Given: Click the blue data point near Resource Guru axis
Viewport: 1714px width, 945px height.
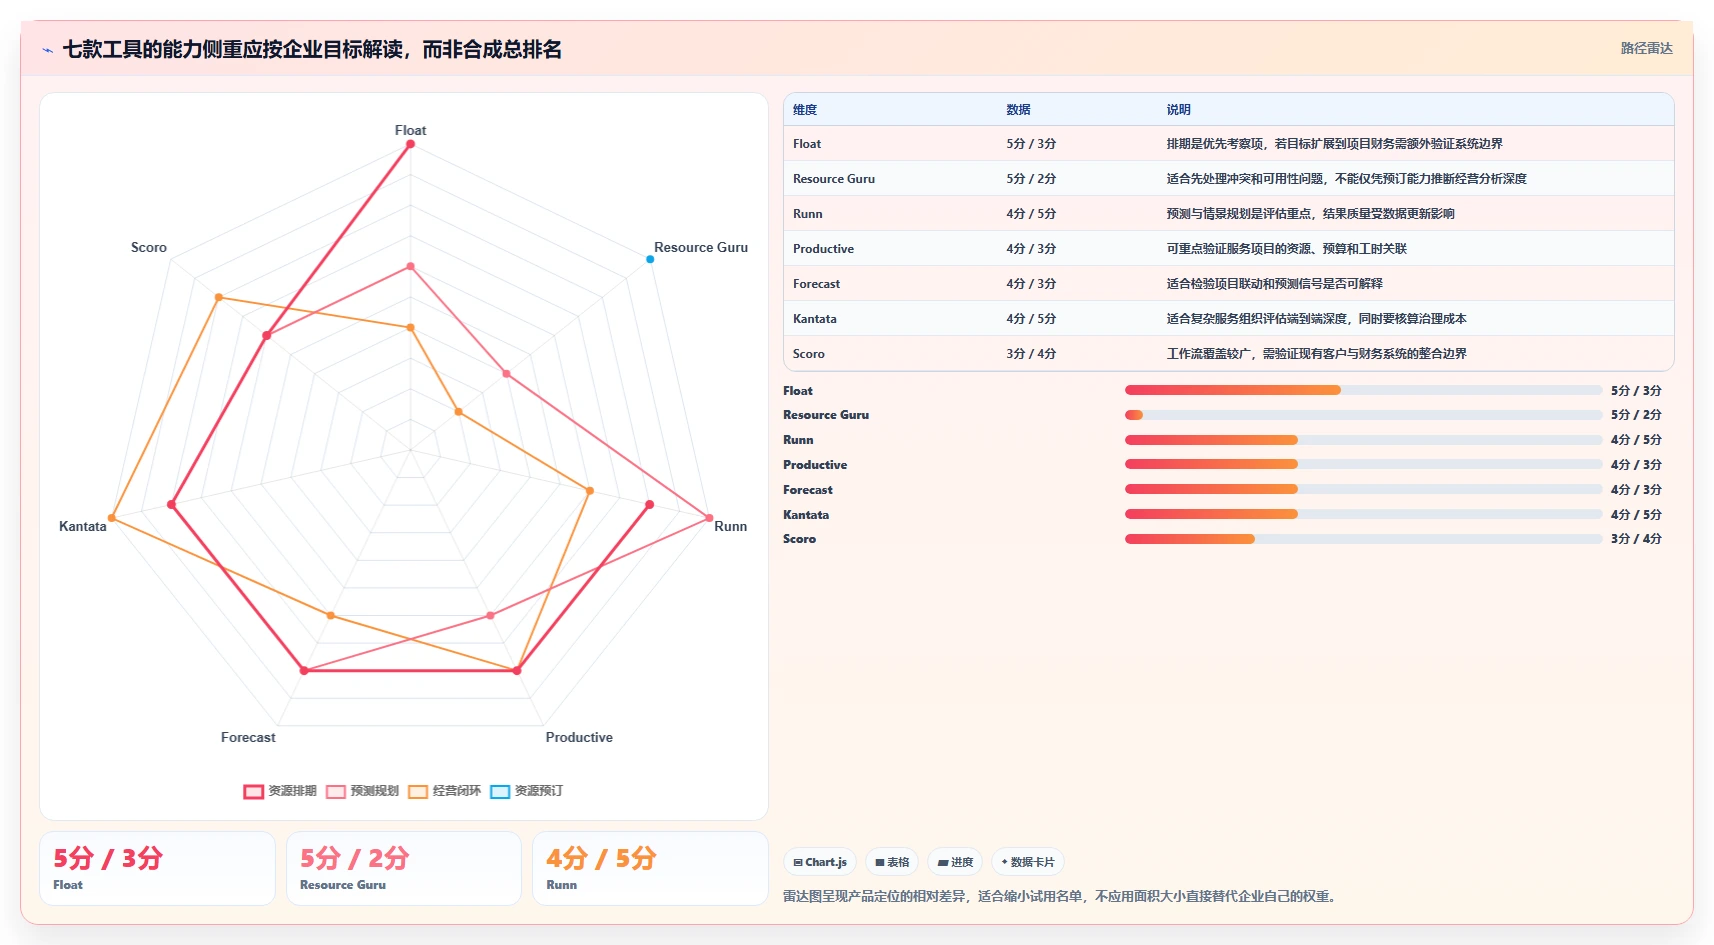Looking at the screenshot, I should point(650,259).
